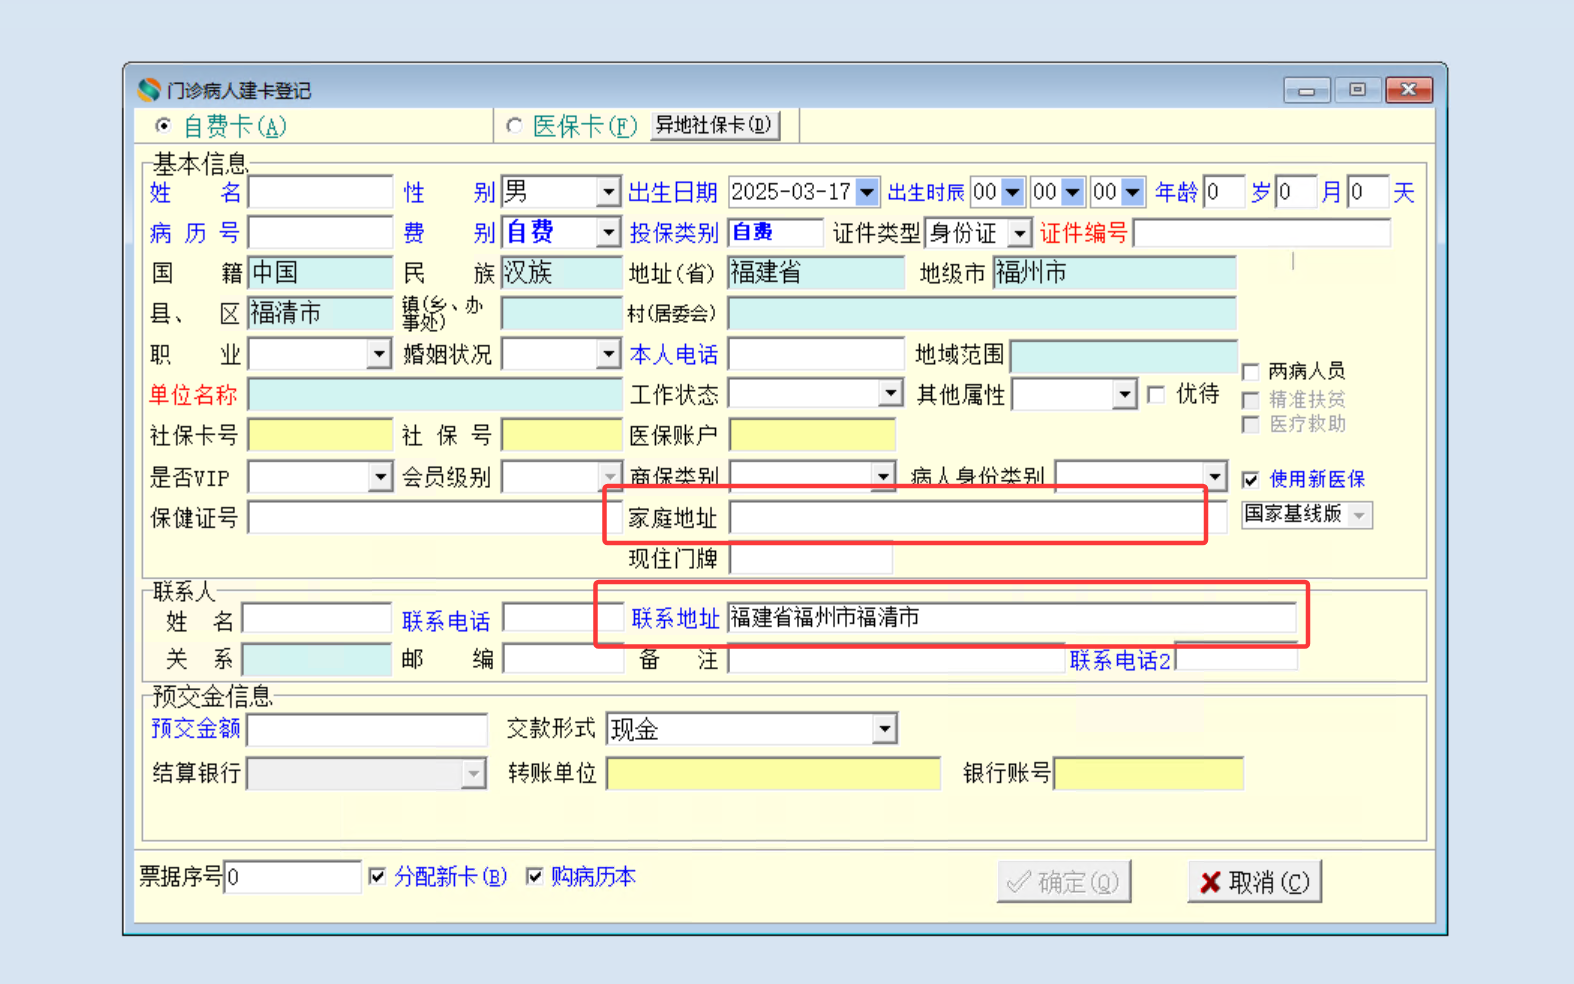Image resolution: width=1574 pixels, height=984 pixels.
Task: Click the 病历号 input field
Action: (x=320, y=233)
